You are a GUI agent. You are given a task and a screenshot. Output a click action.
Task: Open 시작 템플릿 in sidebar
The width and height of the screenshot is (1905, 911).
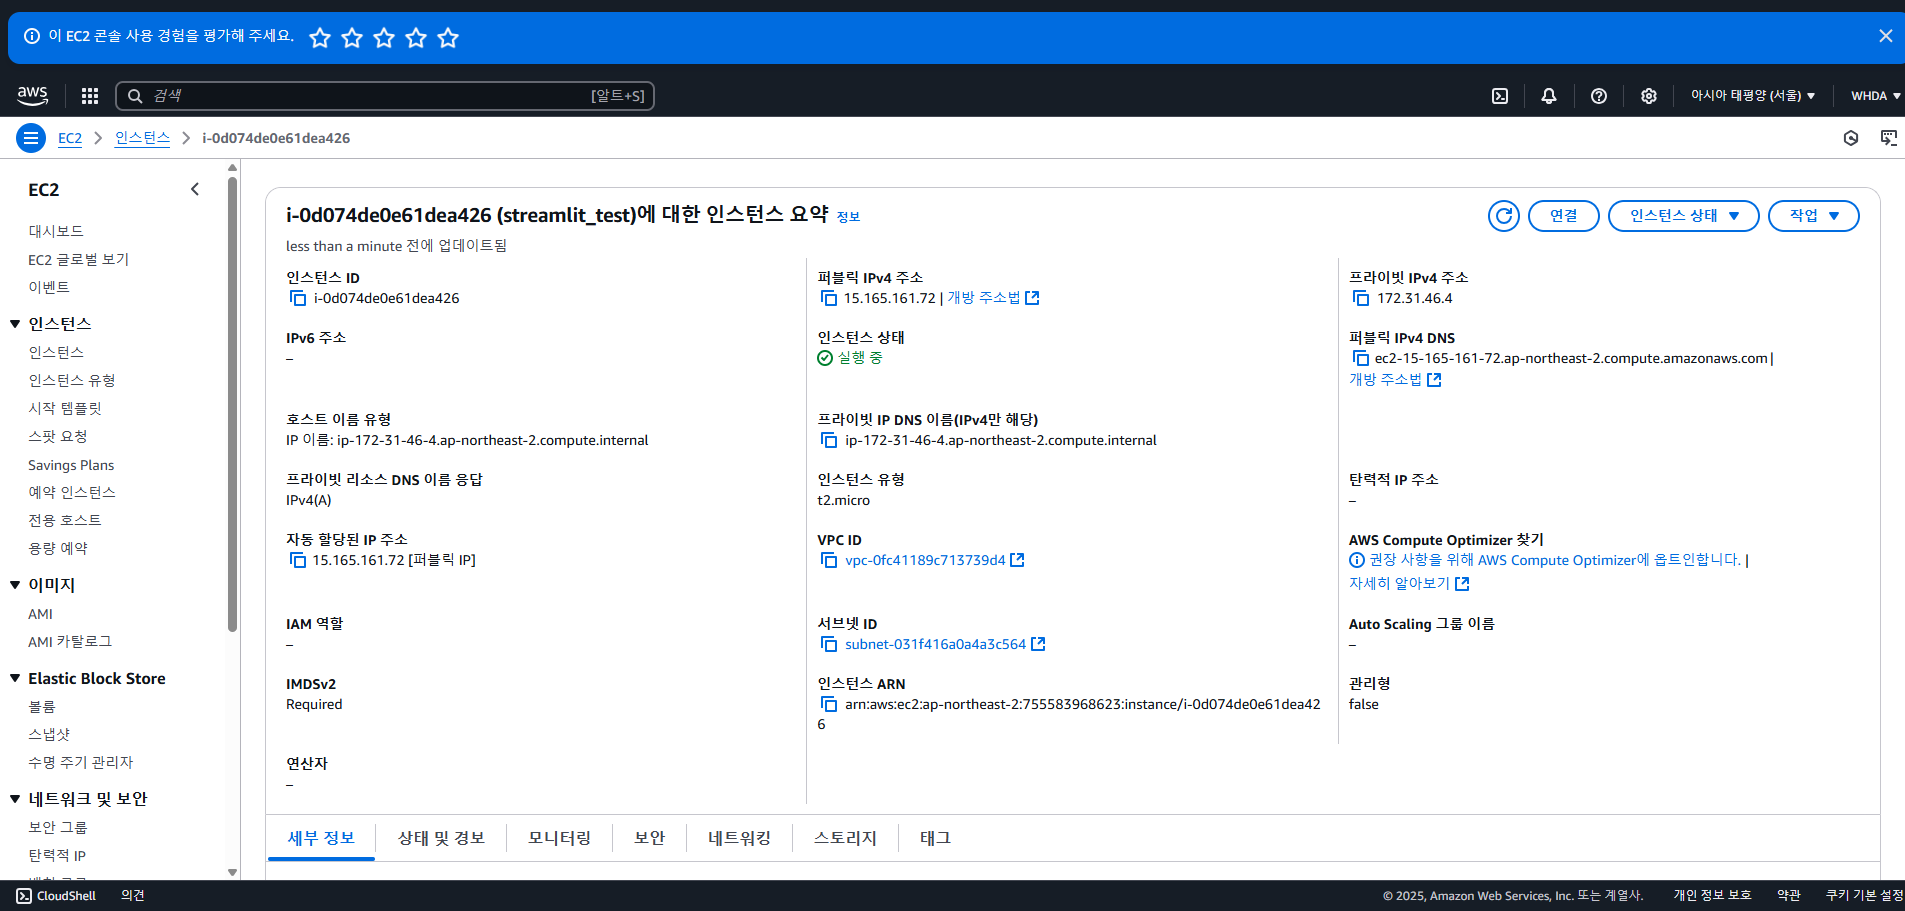click(65, 408)
